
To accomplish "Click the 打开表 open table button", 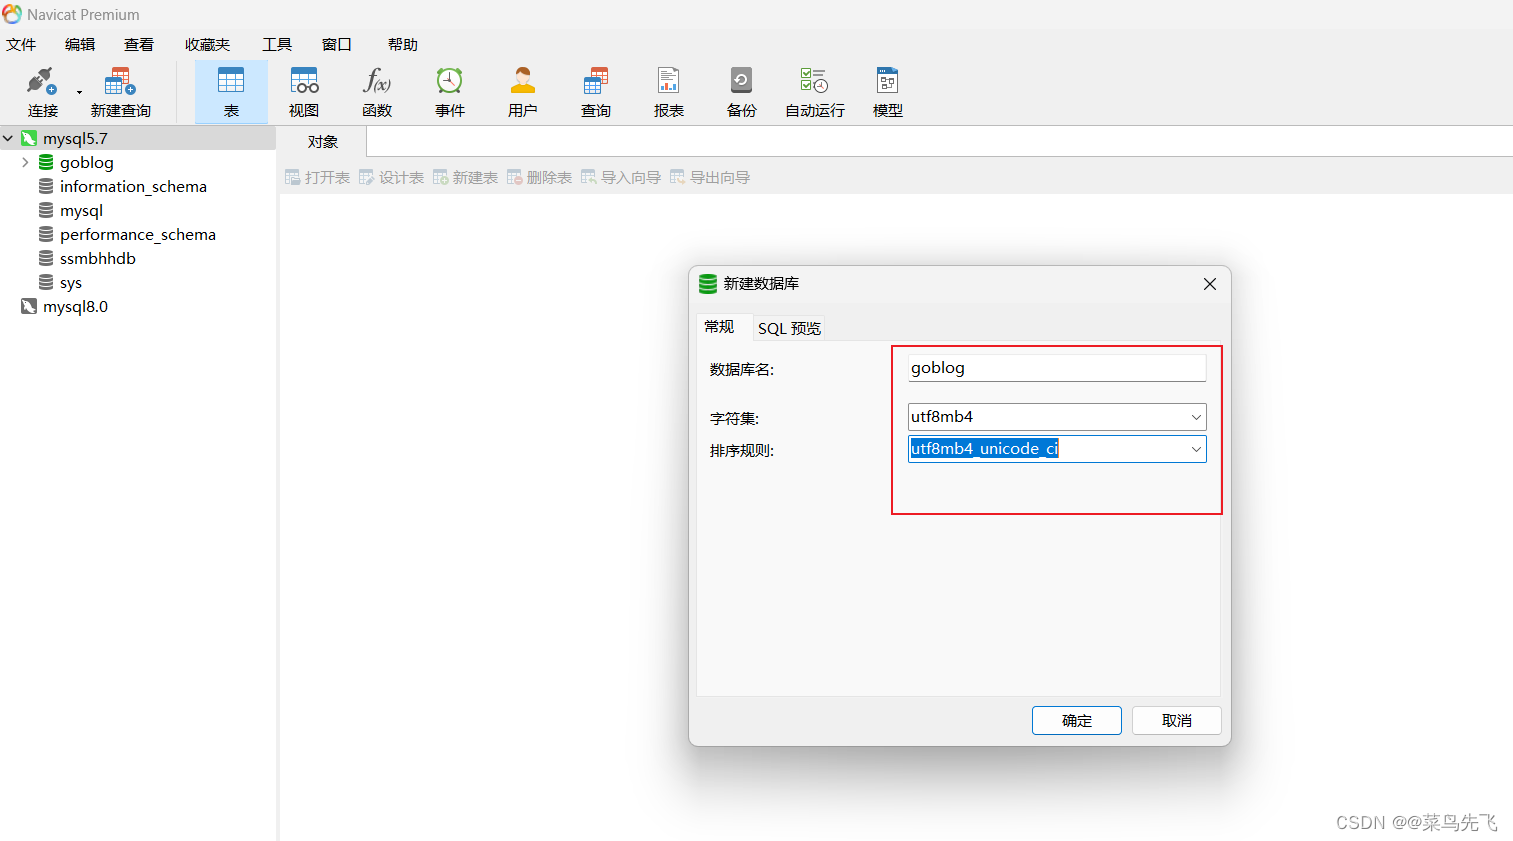I will [x=317, y=177].
